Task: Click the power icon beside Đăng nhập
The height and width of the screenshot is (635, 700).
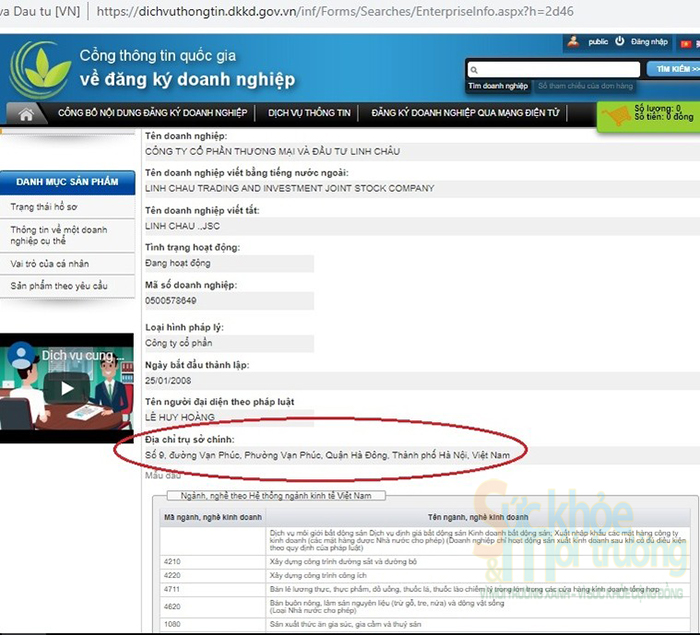Action: tap(620, 41)
